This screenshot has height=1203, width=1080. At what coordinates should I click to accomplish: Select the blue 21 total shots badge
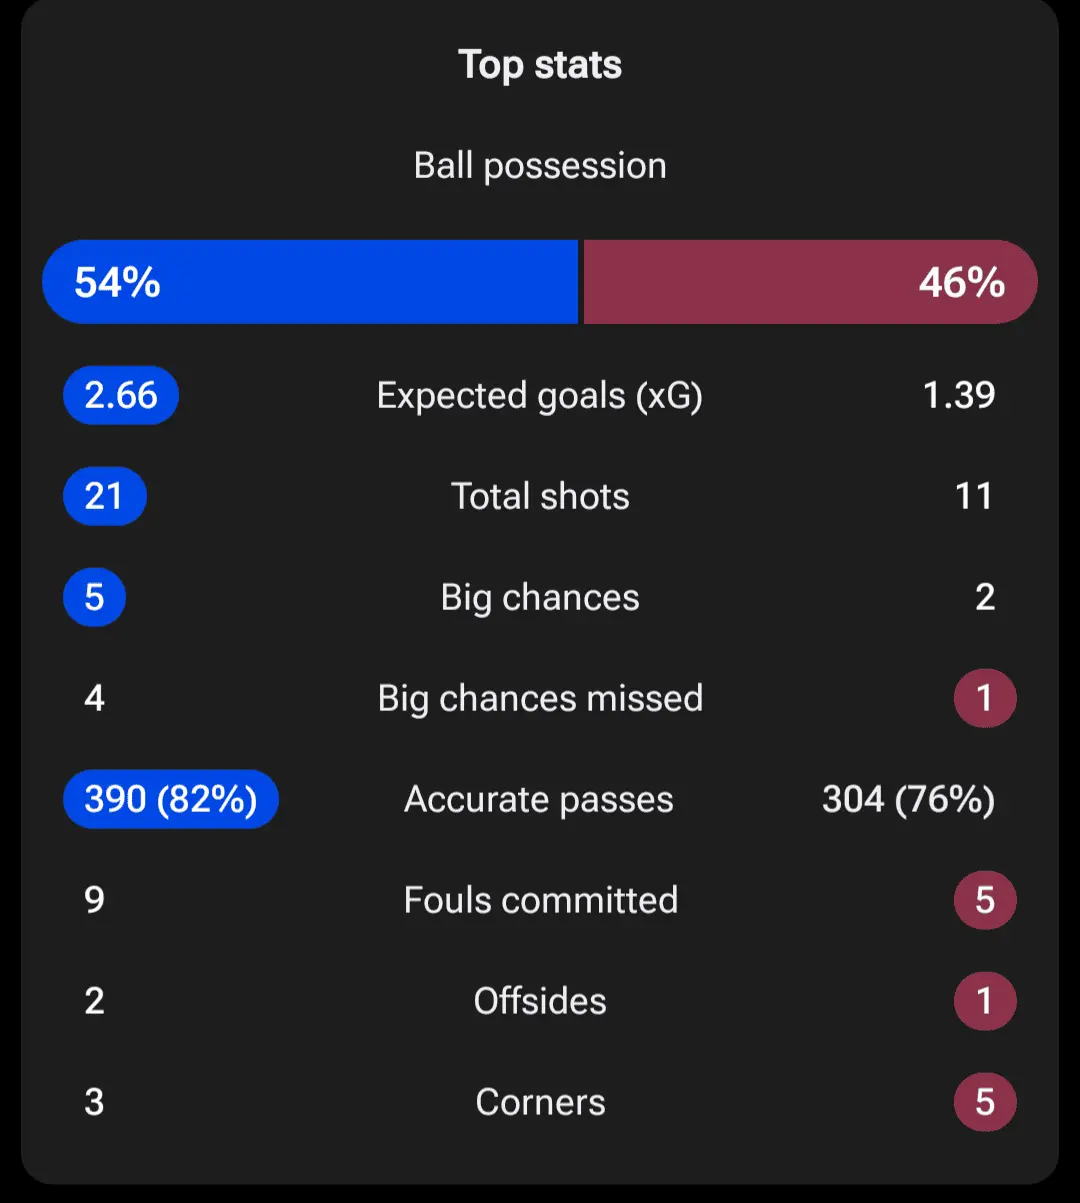[x=104, y=497]
